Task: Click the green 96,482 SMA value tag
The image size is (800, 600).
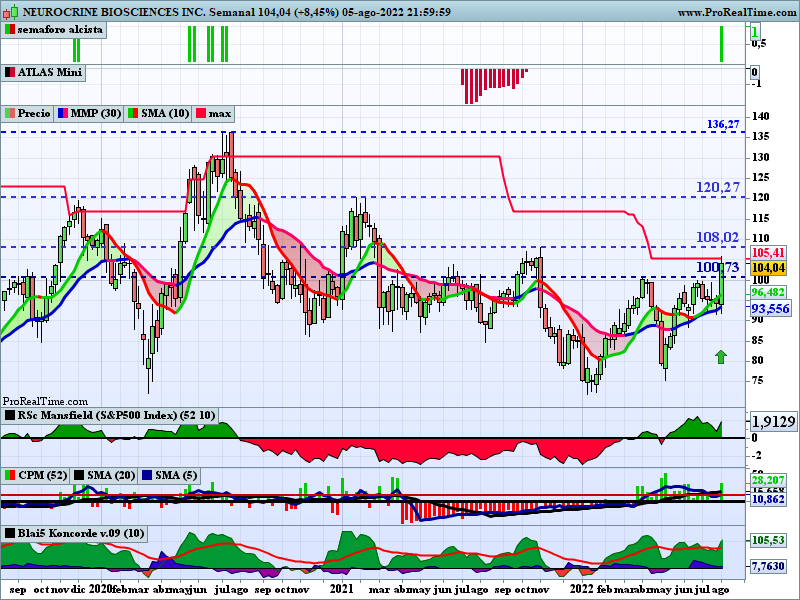Action: [768, 292]
